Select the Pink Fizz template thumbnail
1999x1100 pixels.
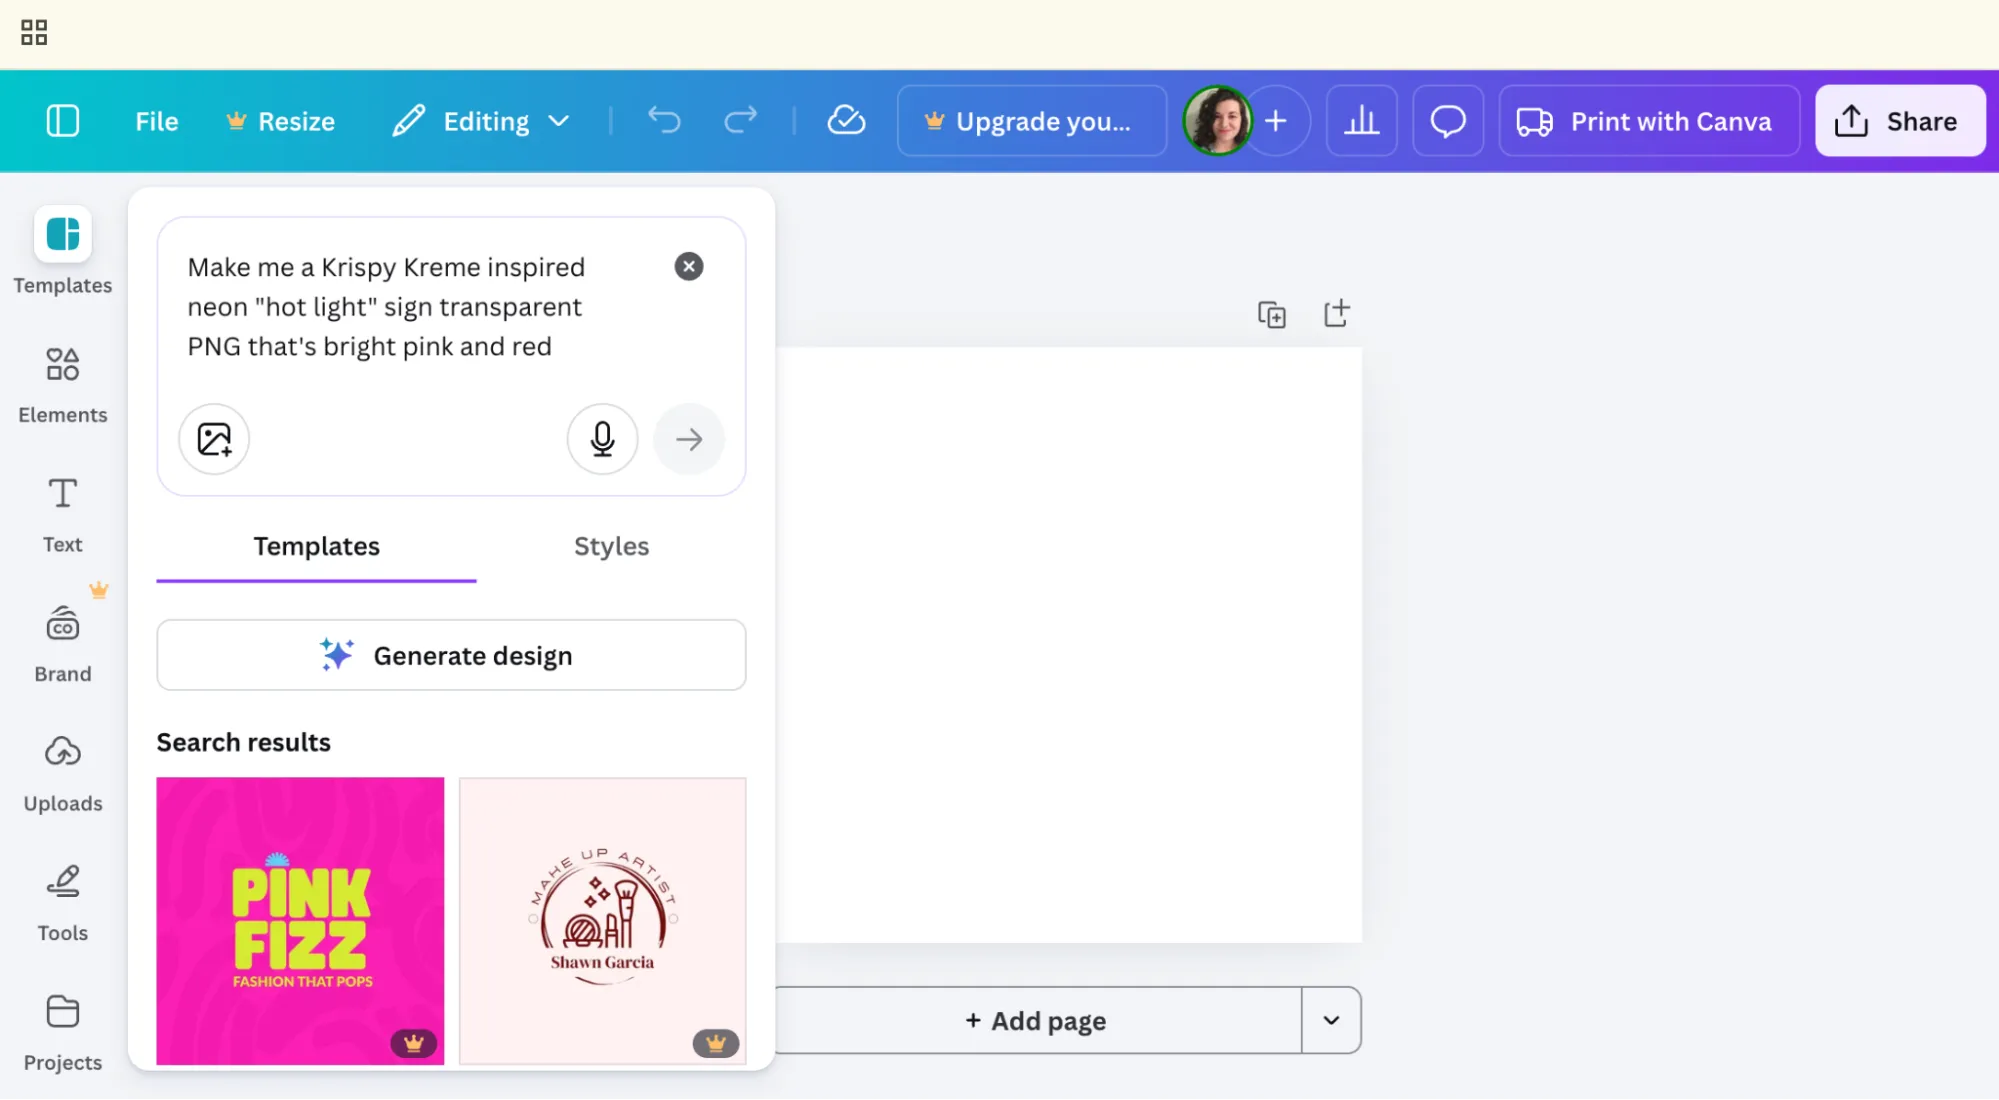(x=300, y=920)
